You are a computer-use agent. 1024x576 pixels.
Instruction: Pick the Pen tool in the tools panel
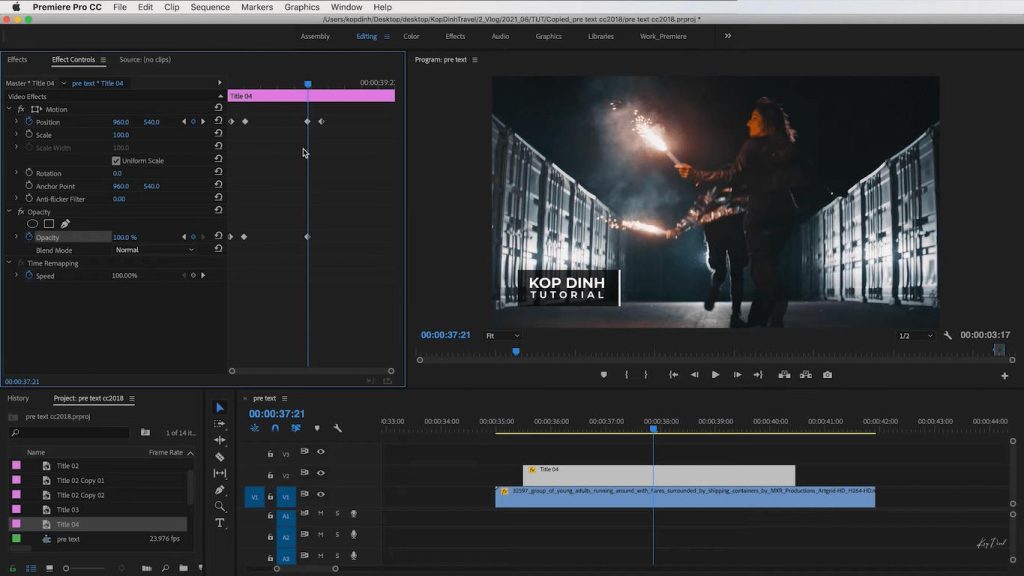tap(220, 490)
